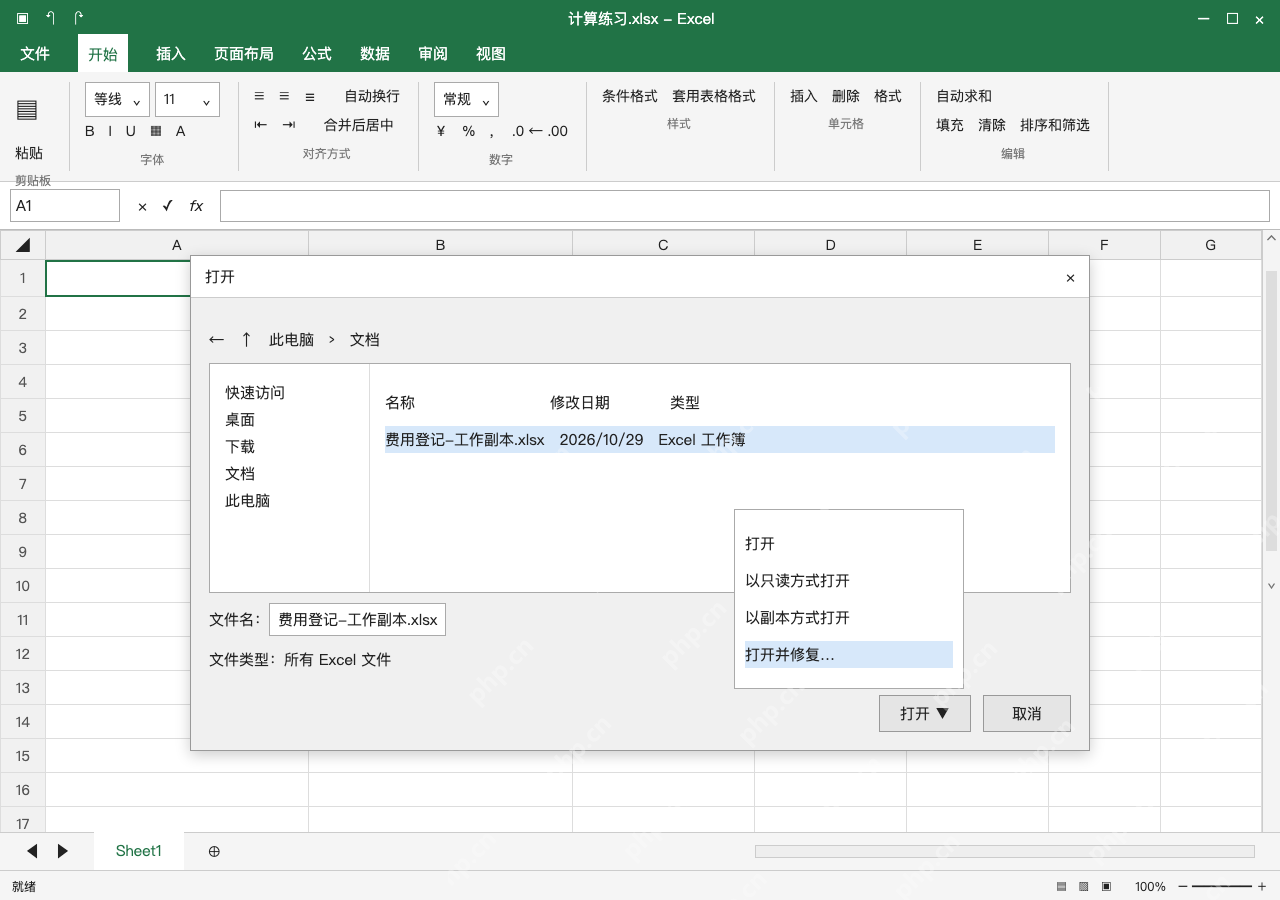The height and width of the screenshot is (900, 1280).
Task: Click the decrease indent icon
Action: (261, 125)
